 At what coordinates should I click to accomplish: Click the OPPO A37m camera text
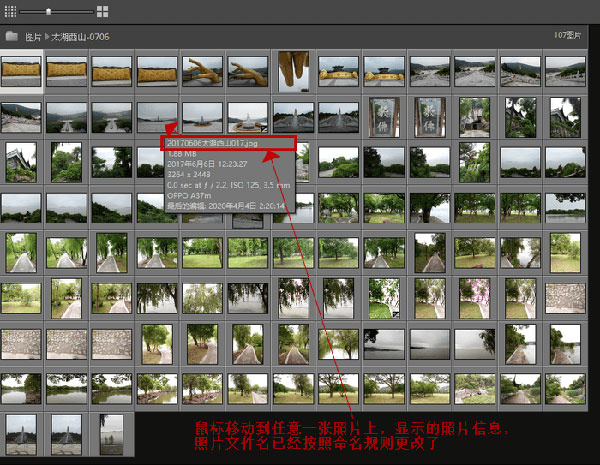(x=189, y=196)
